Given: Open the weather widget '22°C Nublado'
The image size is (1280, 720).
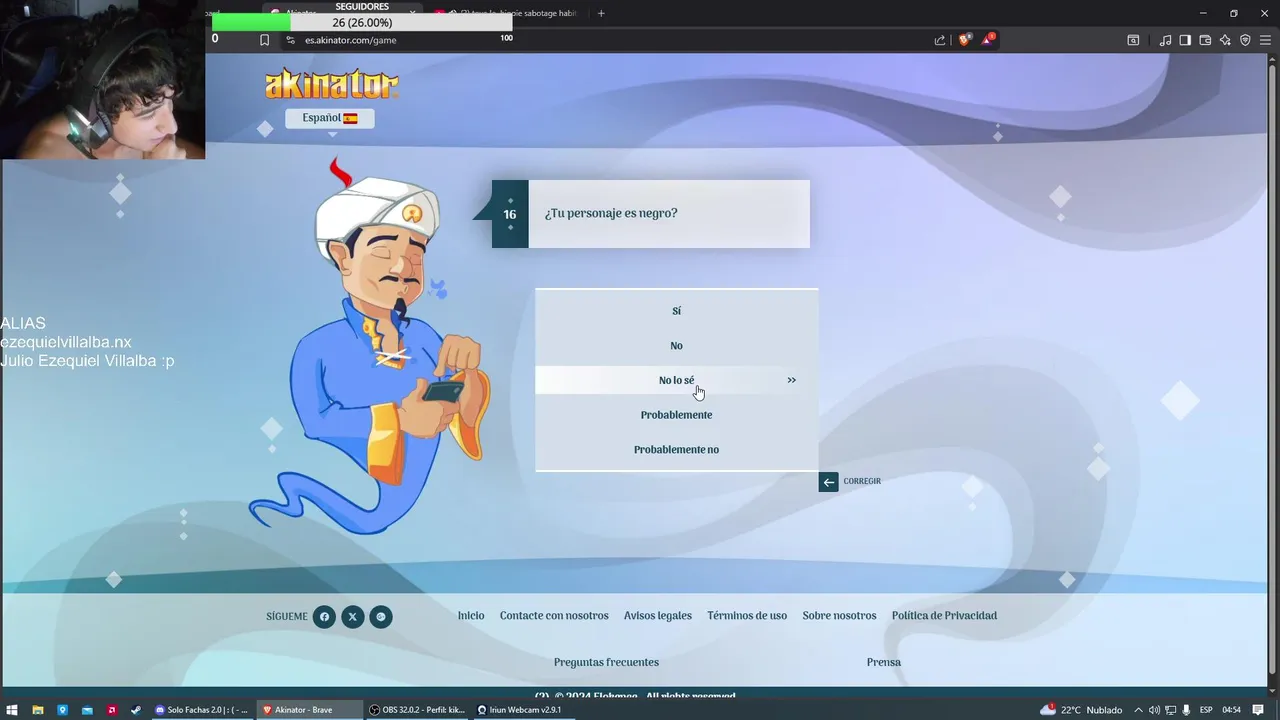Looking at the screenshot, I should tap(1081, 710).
